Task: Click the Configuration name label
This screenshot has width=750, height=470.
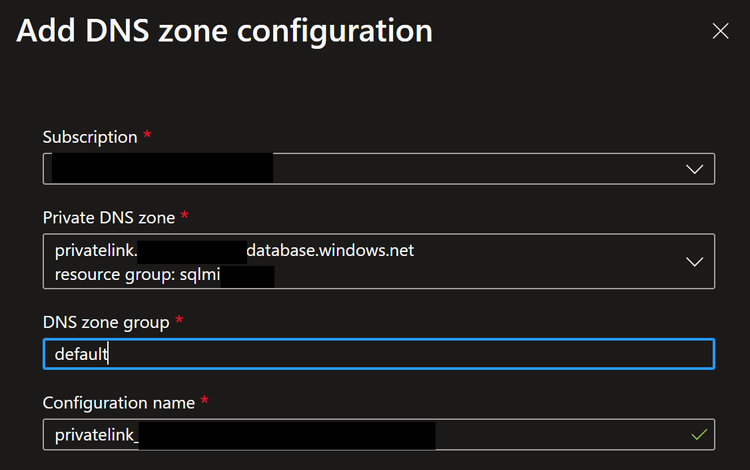Action: [x=119, y=402]
